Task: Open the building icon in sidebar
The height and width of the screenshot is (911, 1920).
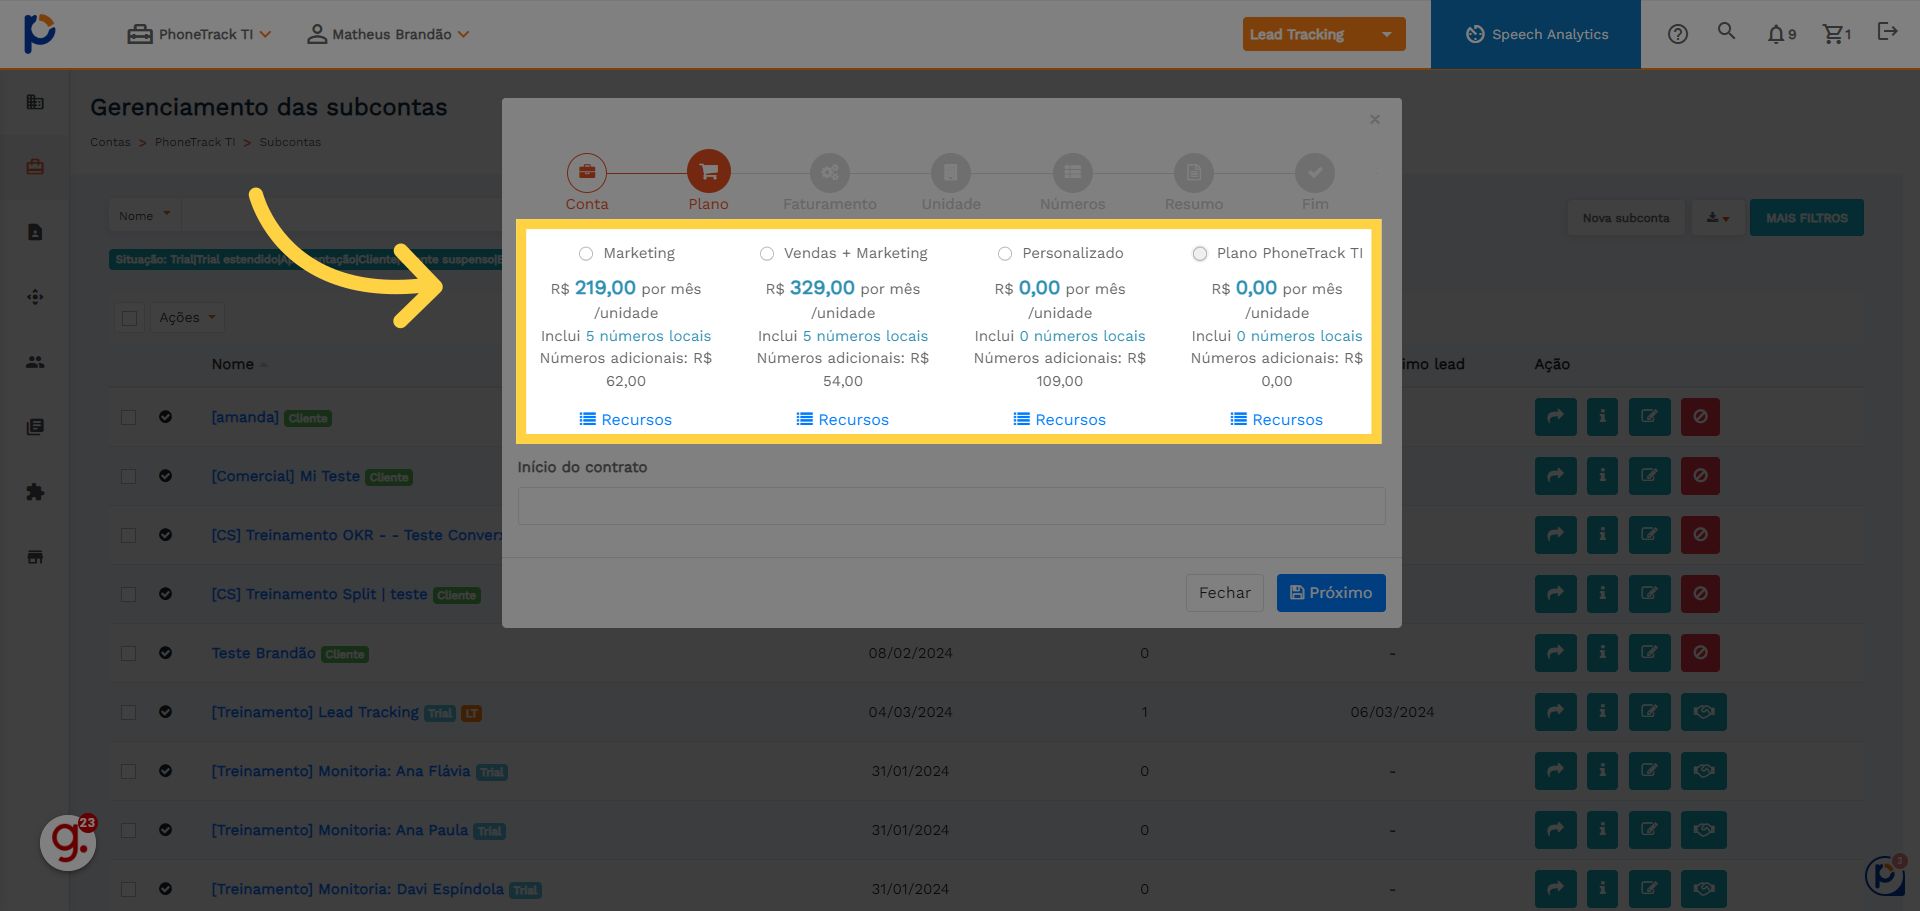Action: [x=35, y=102]
